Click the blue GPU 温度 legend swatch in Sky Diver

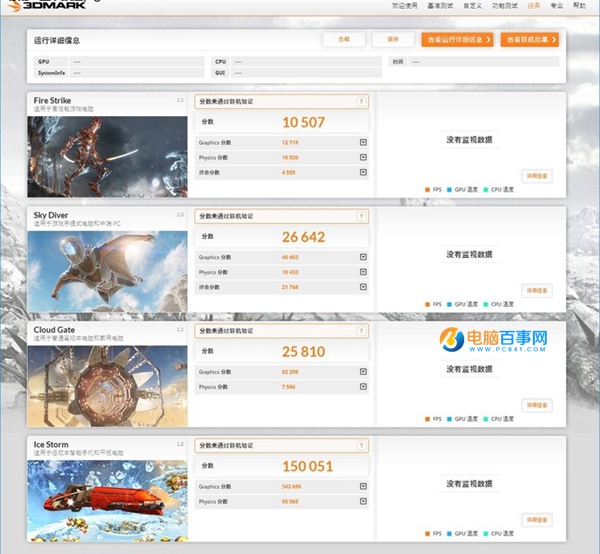(449, 305)
